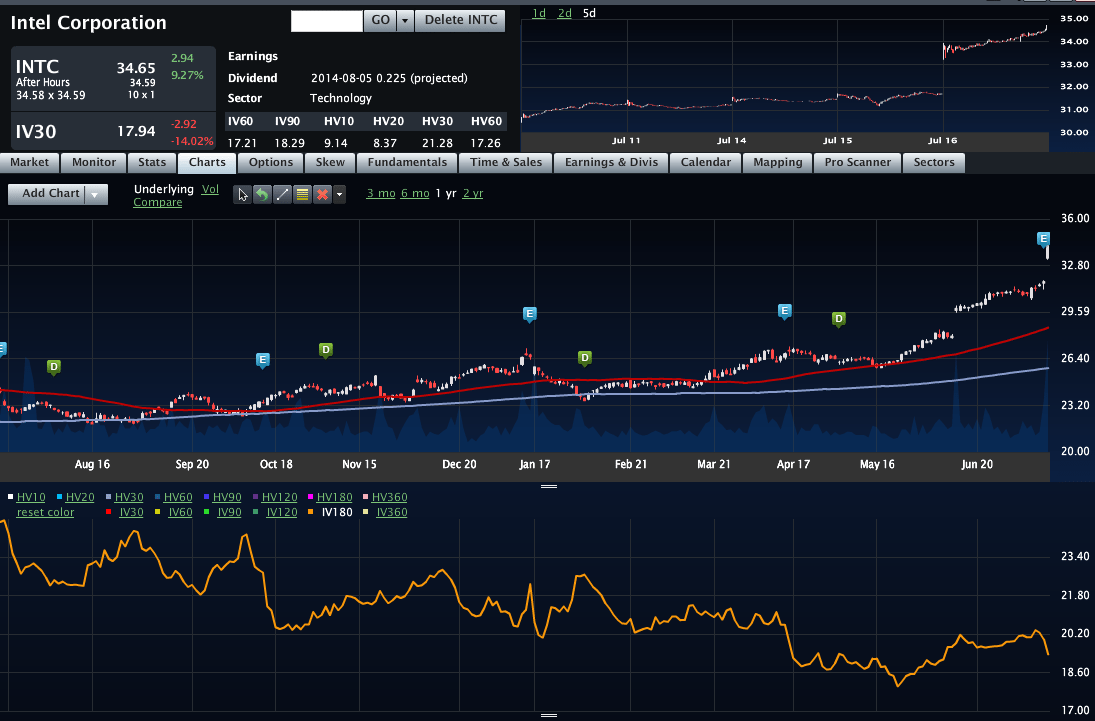
Task: Click the earnings E marker near January 17
Action: coord(530,315)
